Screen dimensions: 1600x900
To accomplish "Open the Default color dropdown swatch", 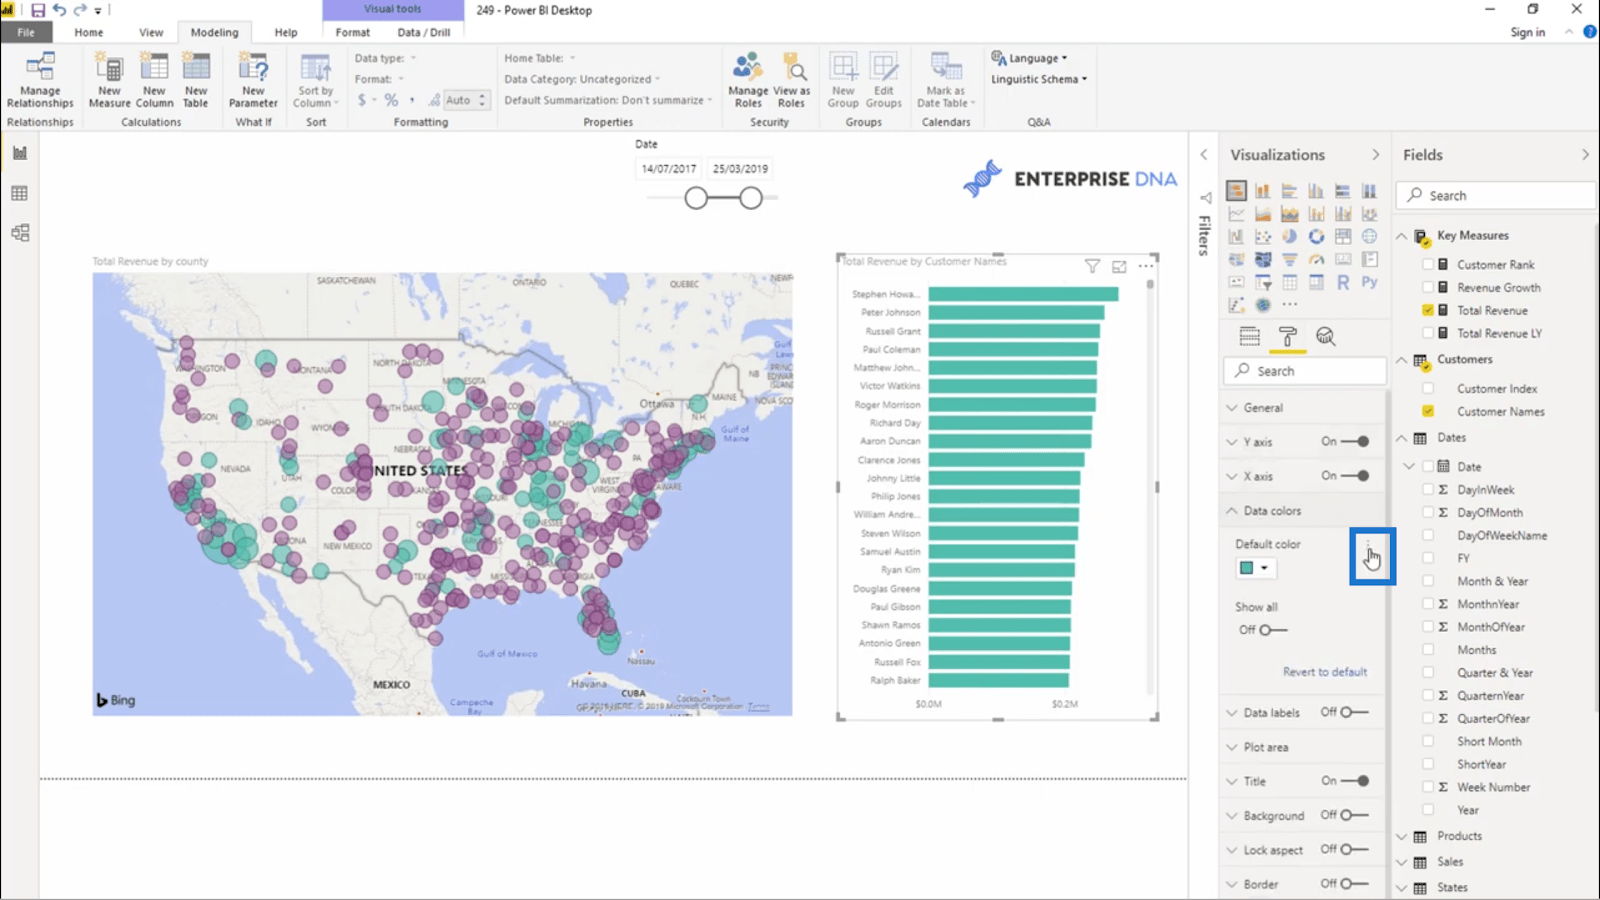I will [1254, 568].
